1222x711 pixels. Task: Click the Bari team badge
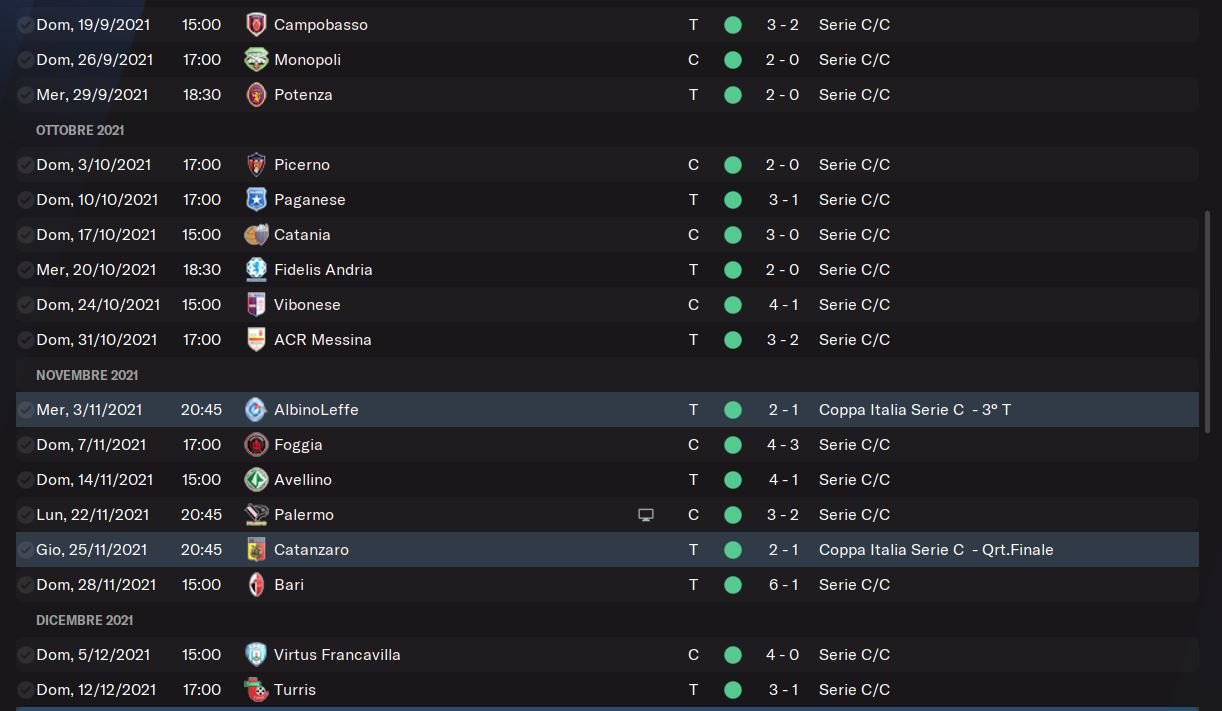tap(256, 585)
